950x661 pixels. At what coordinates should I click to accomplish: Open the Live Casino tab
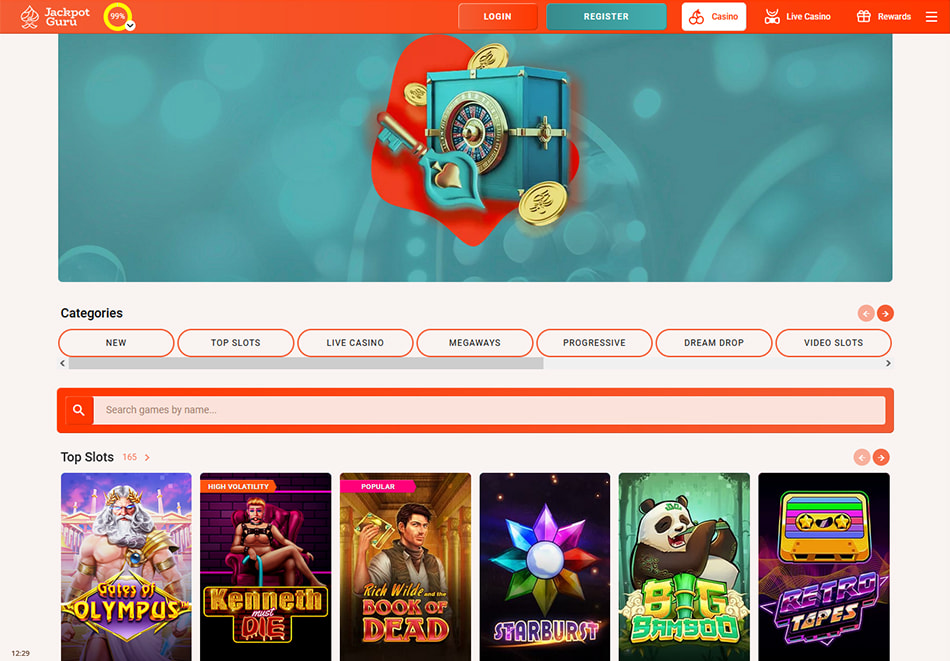pyautogui.click(x=797, y=17)
